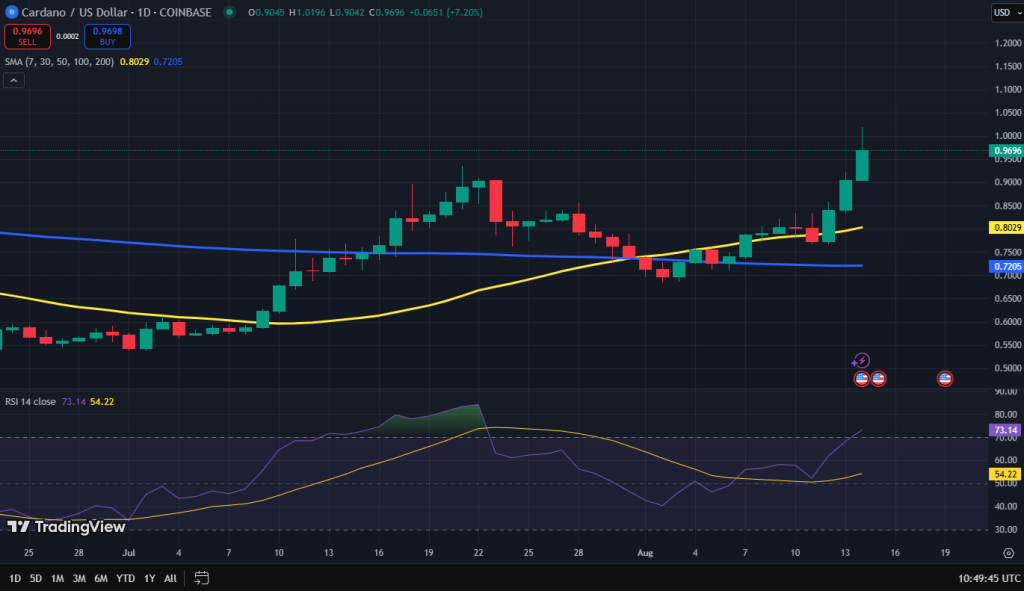
Task: Click the purple lightning event icon
Action: click(861, 360)
